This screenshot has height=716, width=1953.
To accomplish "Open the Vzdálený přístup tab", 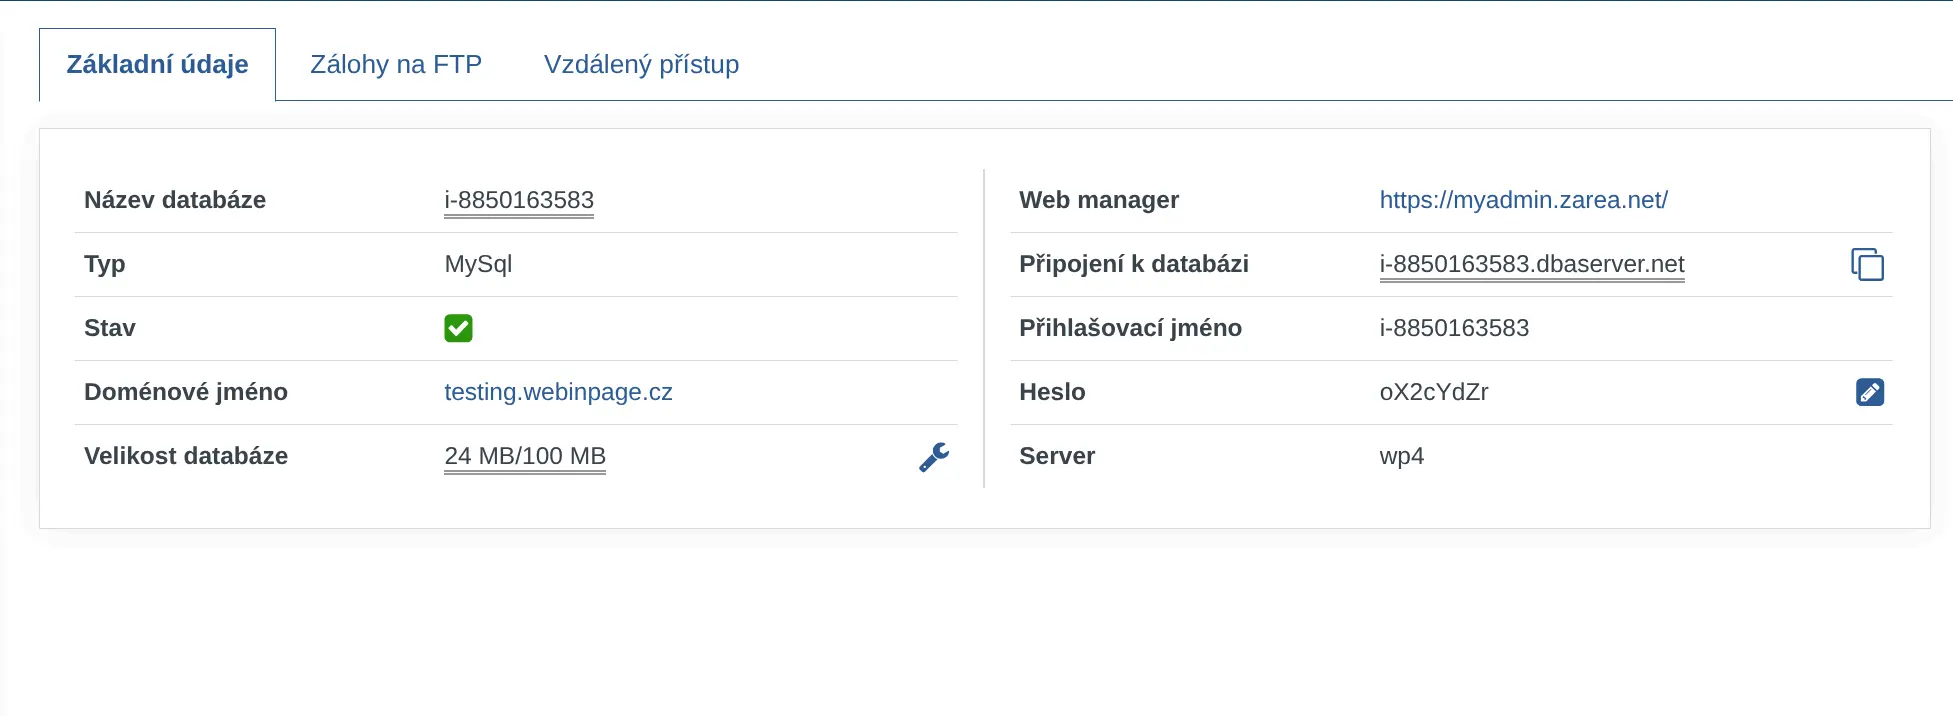I will coord(641,64).
